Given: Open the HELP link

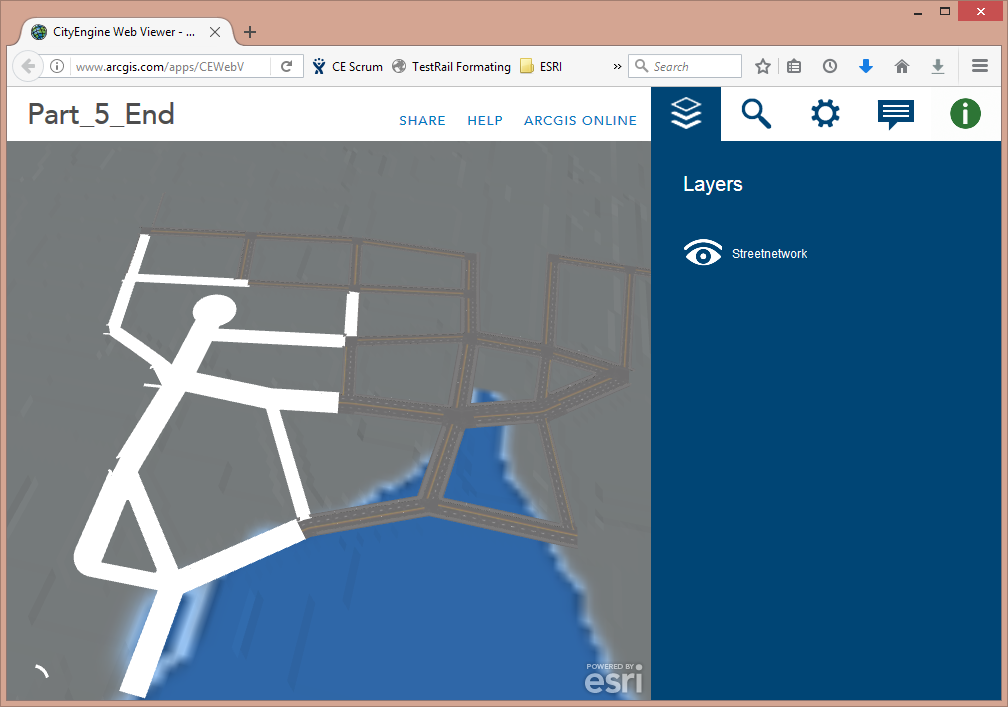Looking at the screenshot, I should pos(485,121).
